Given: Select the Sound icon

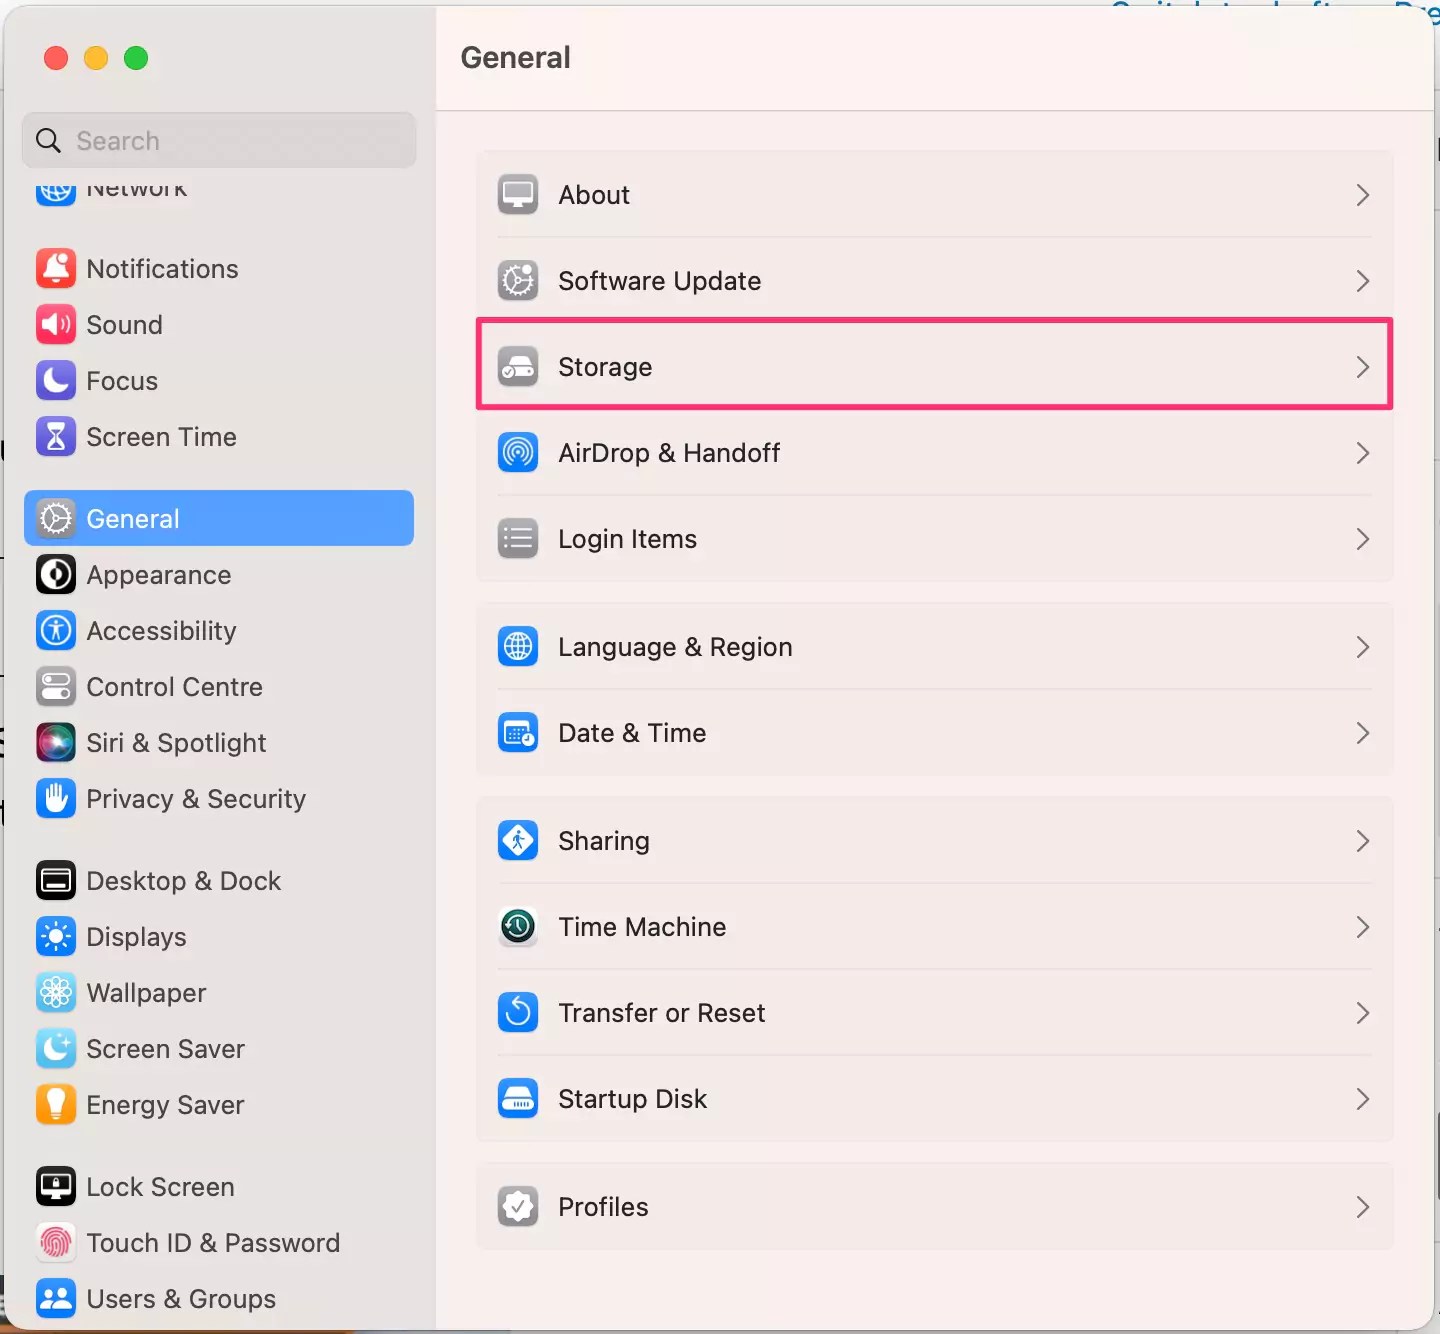Looking at the screenshot, I should pyautogui.click(x=56, y=324).
